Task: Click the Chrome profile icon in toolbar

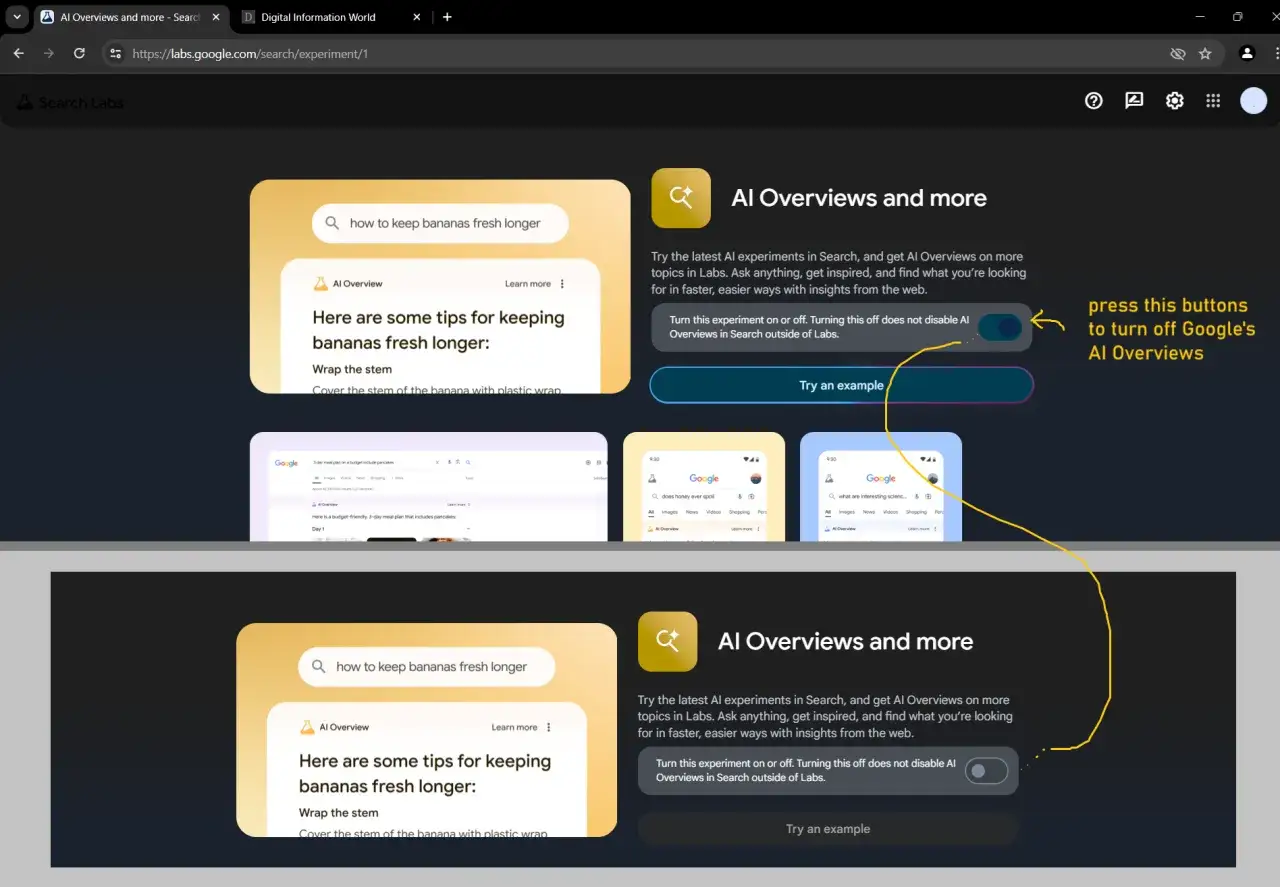Action: point(1246,54)
